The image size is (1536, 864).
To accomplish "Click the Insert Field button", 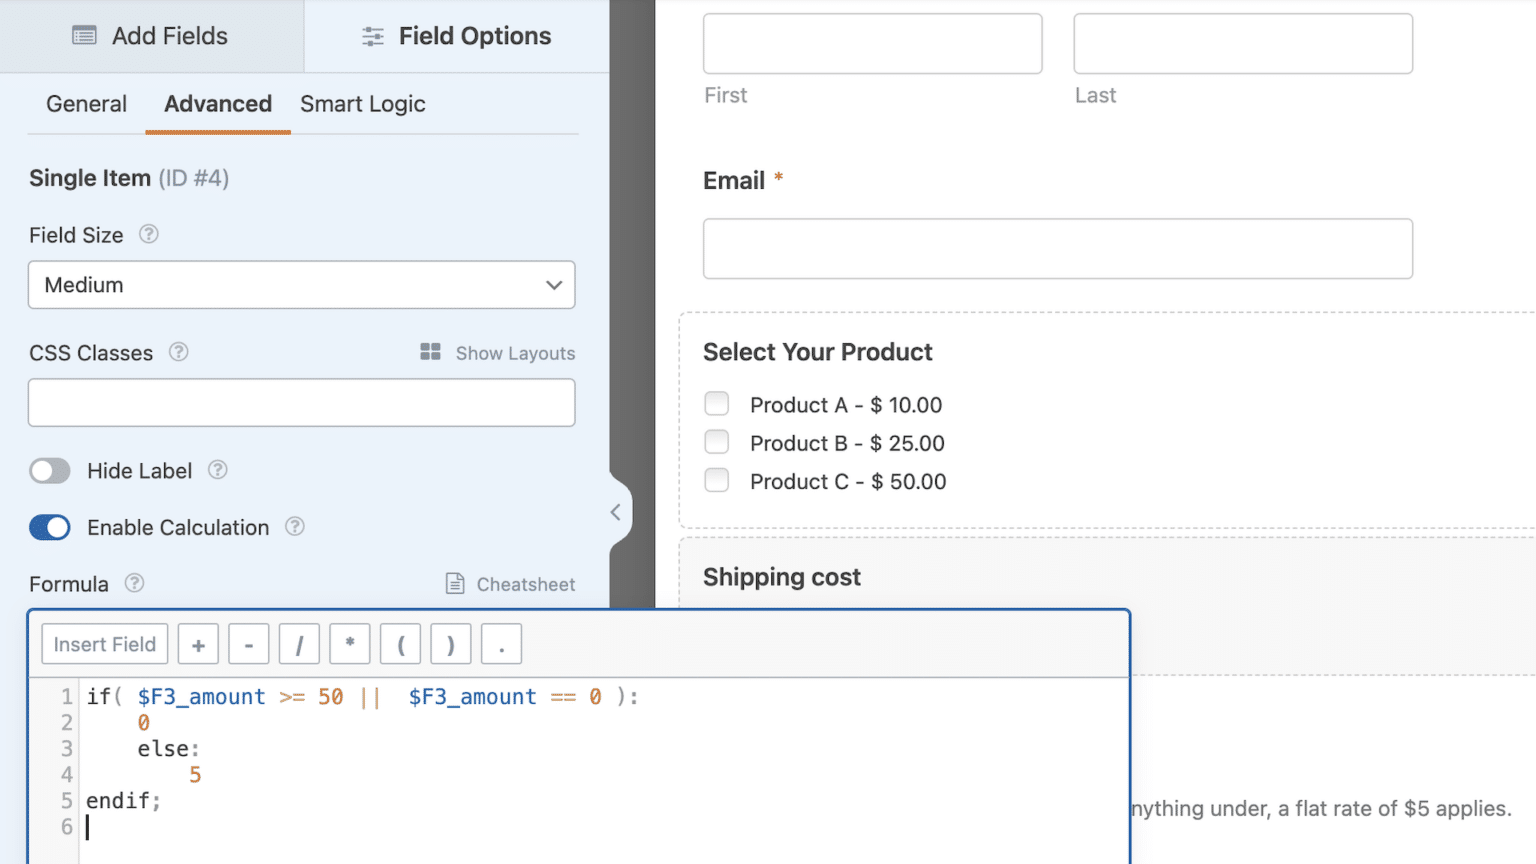I will tap(104, 643).
